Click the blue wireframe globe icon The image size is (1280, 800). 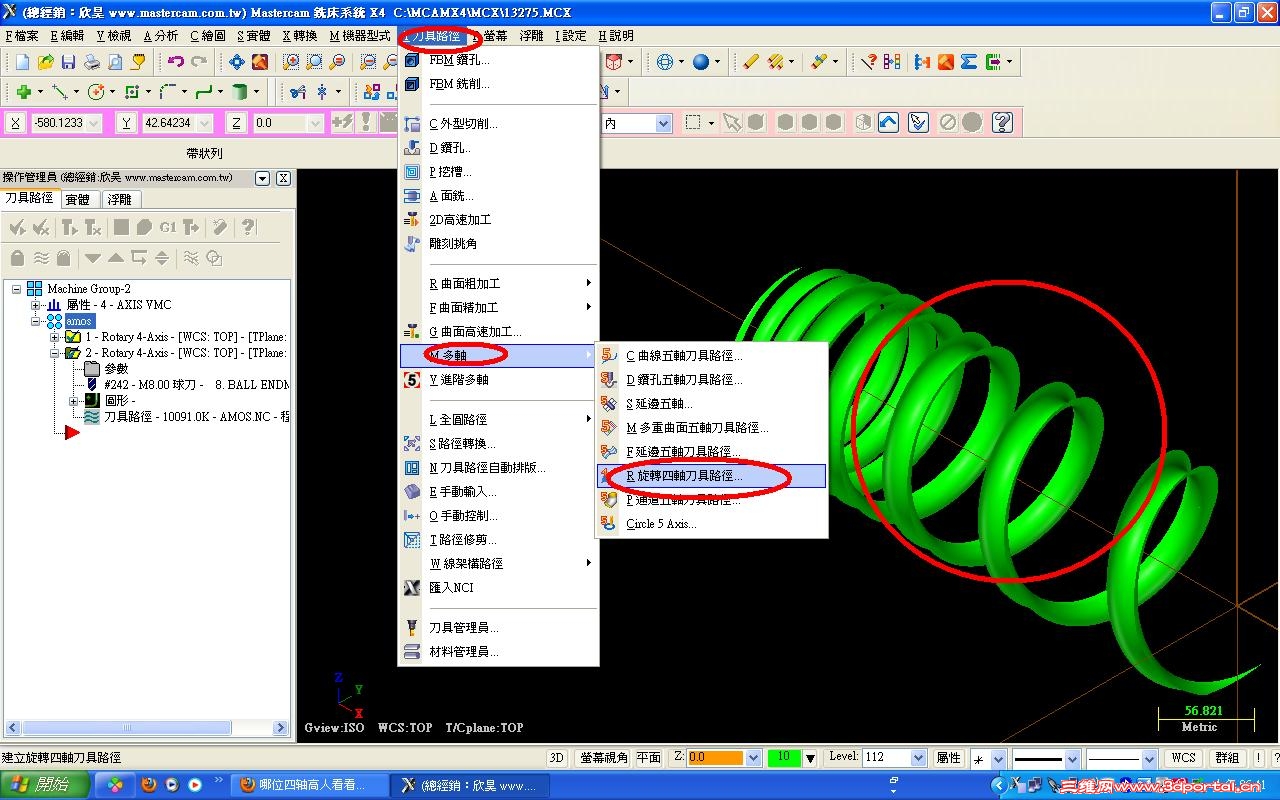coord(665,62)
